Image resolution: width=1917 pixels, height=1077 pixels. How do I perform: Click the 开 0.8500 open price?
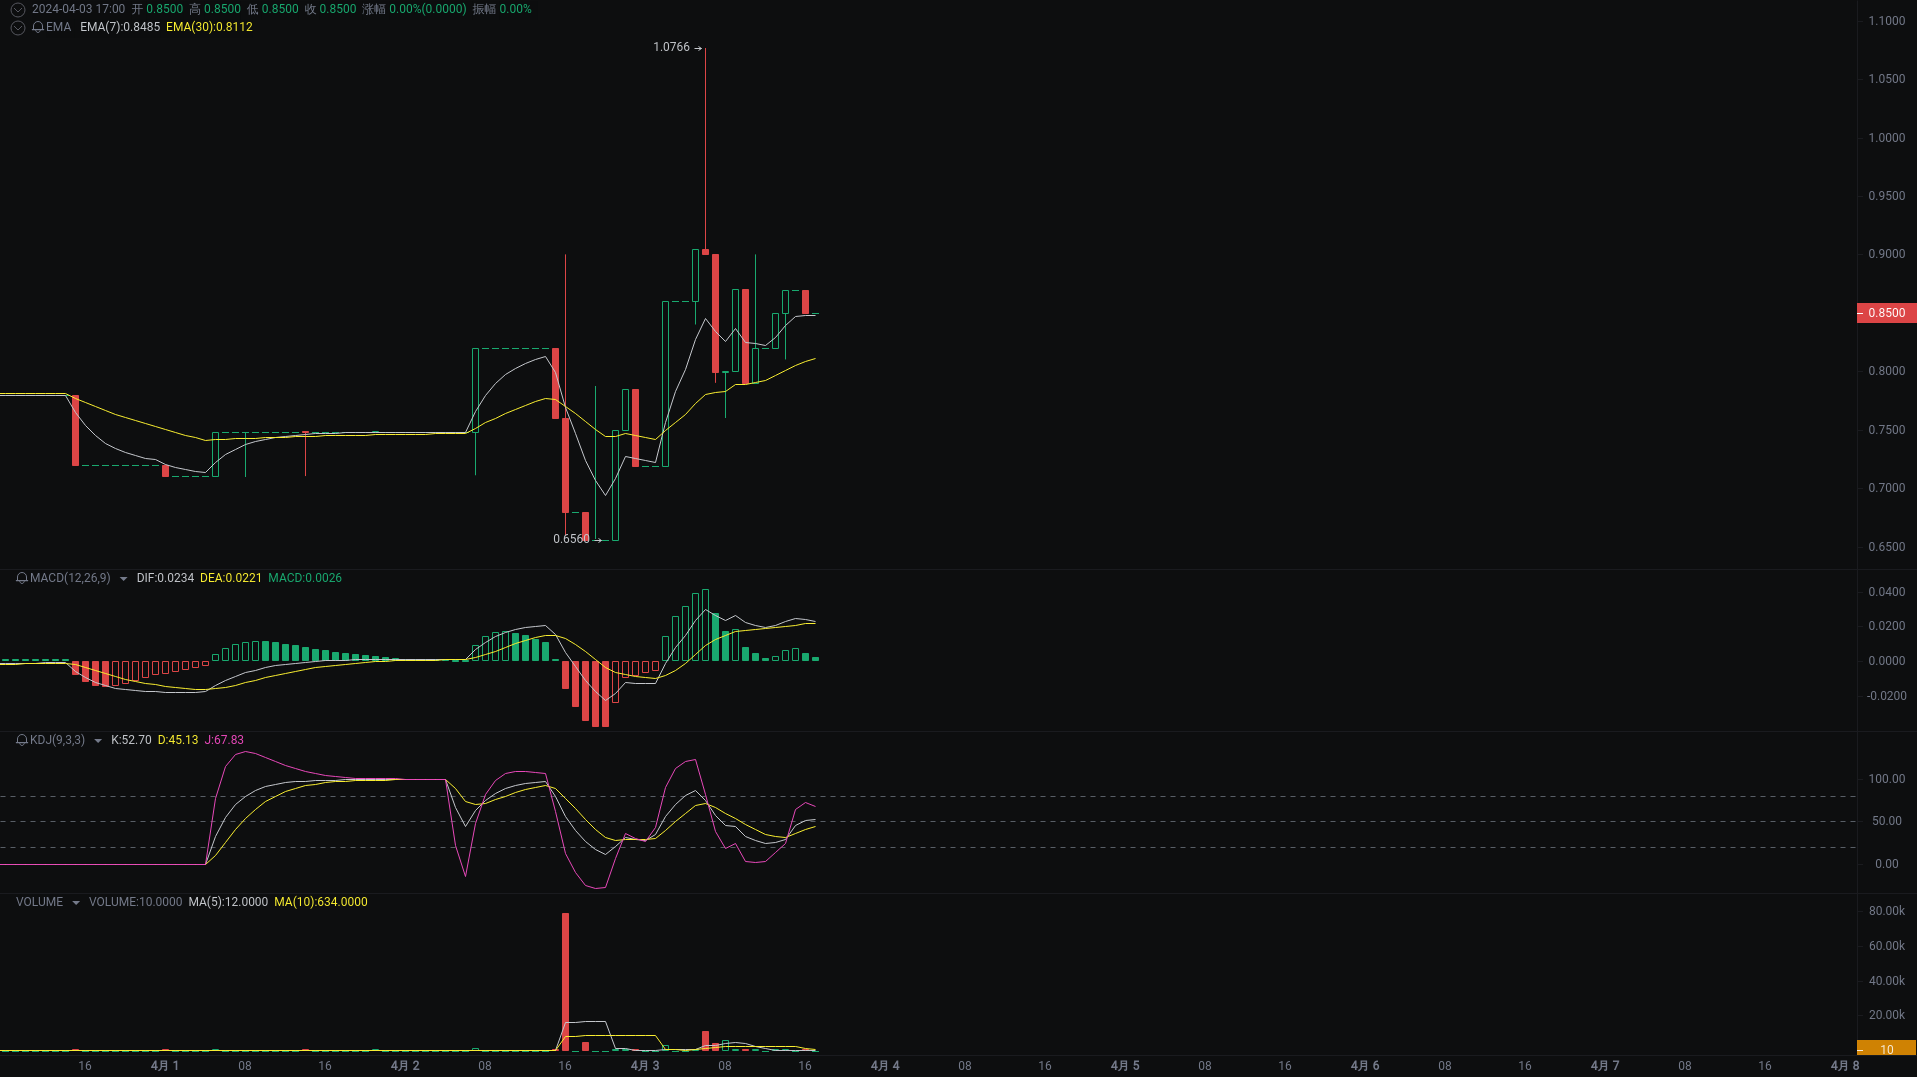pyautogui.click(x=158, y=9)
